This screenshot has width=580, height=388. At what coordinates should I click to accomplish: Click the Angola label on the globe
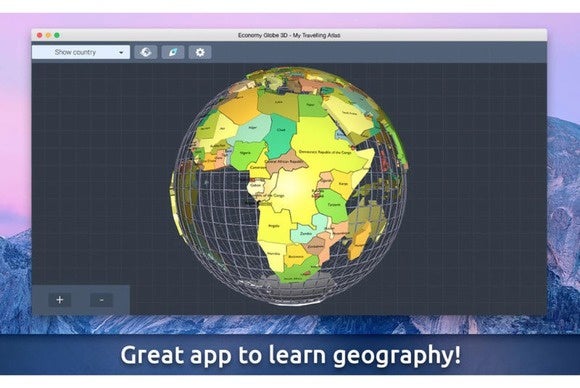click(x=274, y=225)
